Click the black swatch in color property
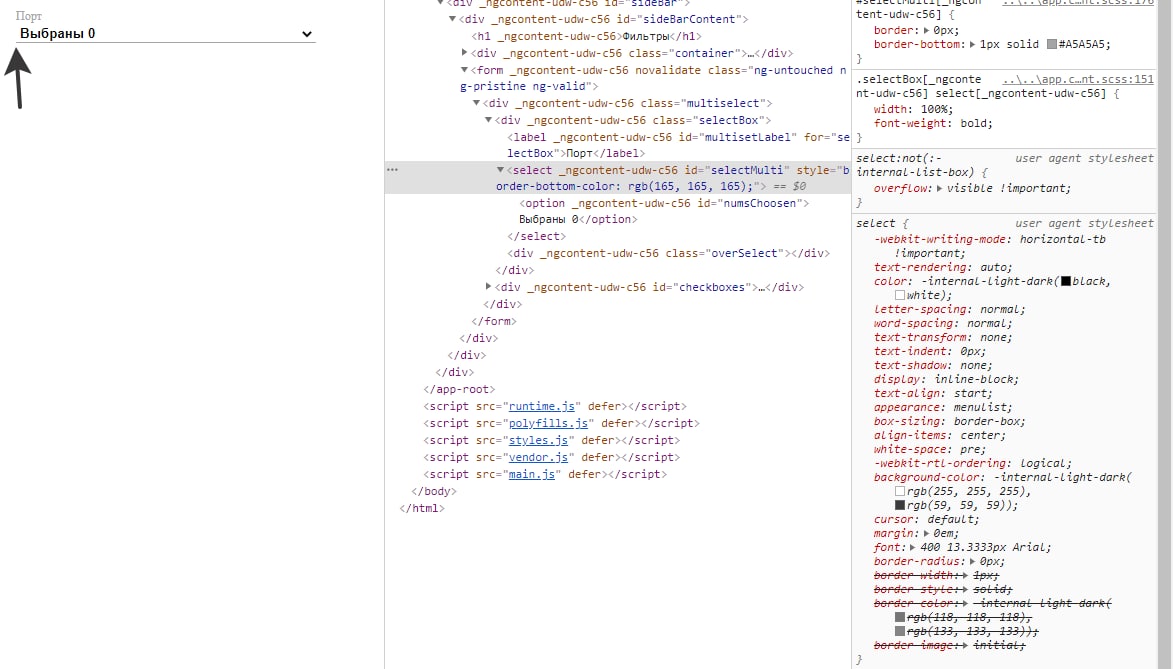 pyautogui.click(x=1065, y=281)
